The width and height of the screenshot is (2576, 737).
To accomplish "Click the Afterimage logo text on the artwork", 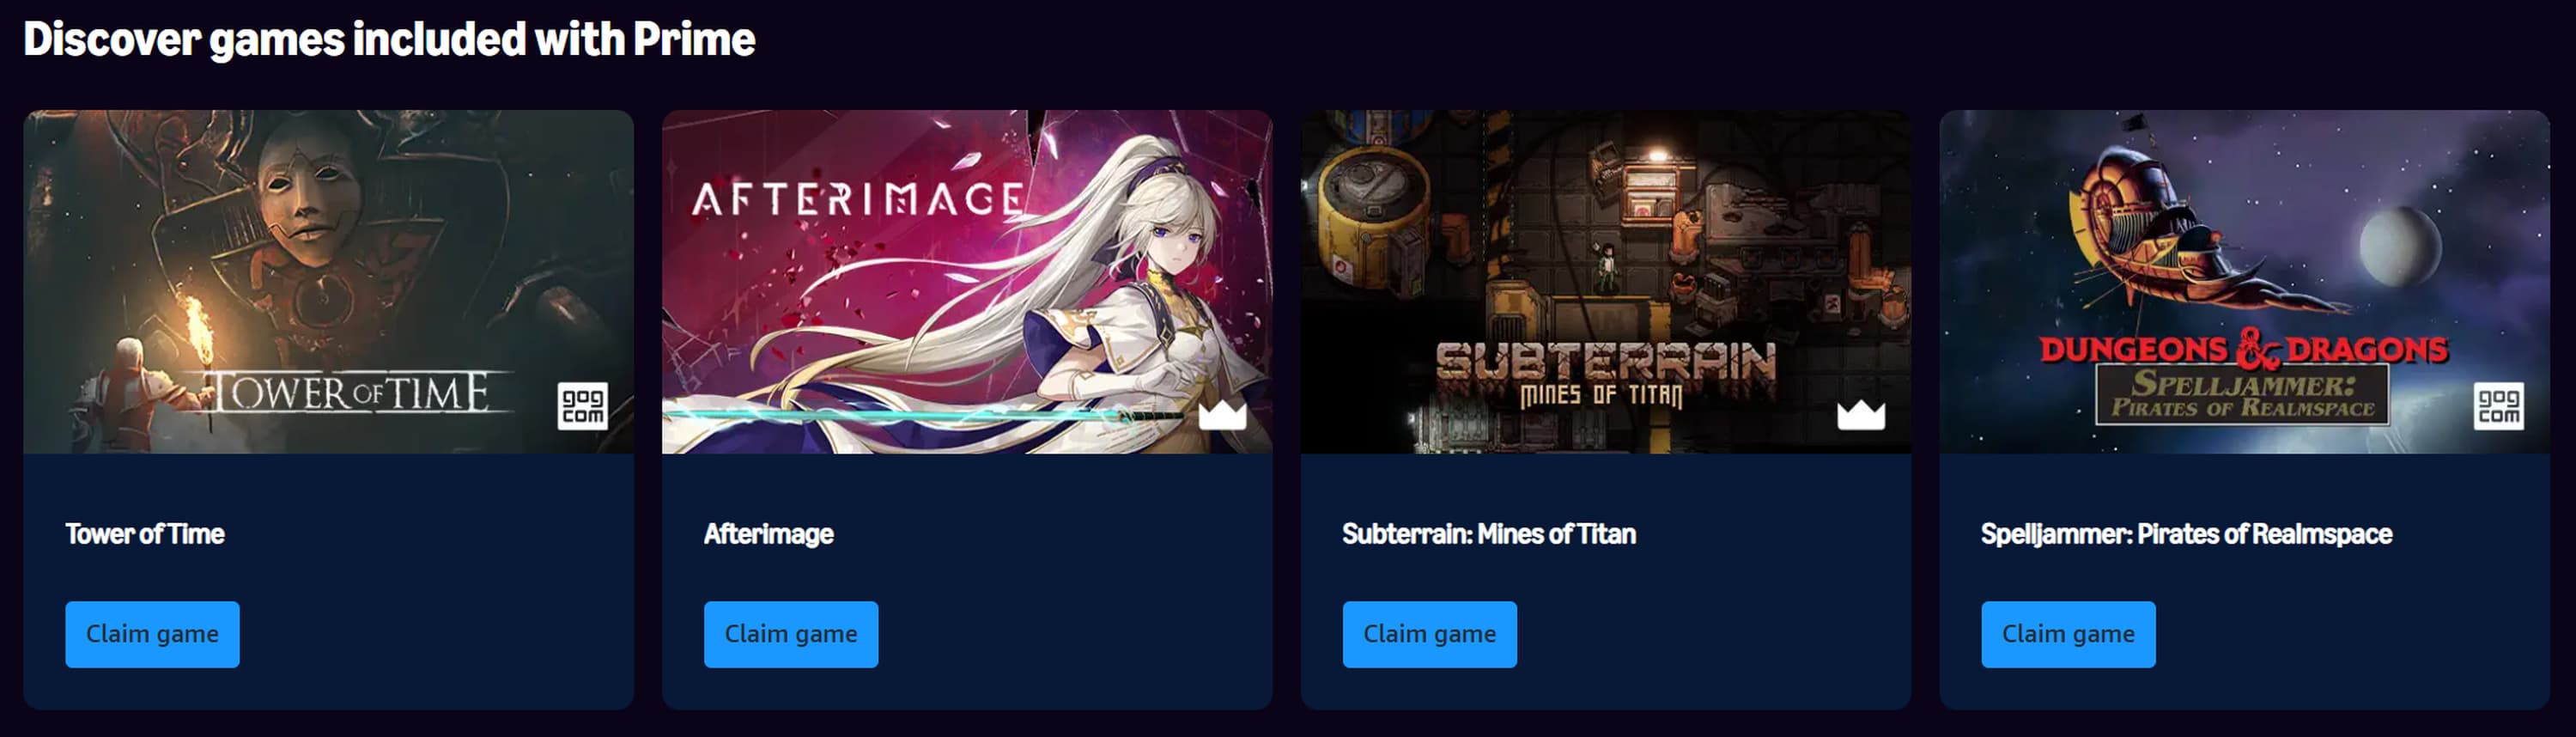I will point(858,199).
